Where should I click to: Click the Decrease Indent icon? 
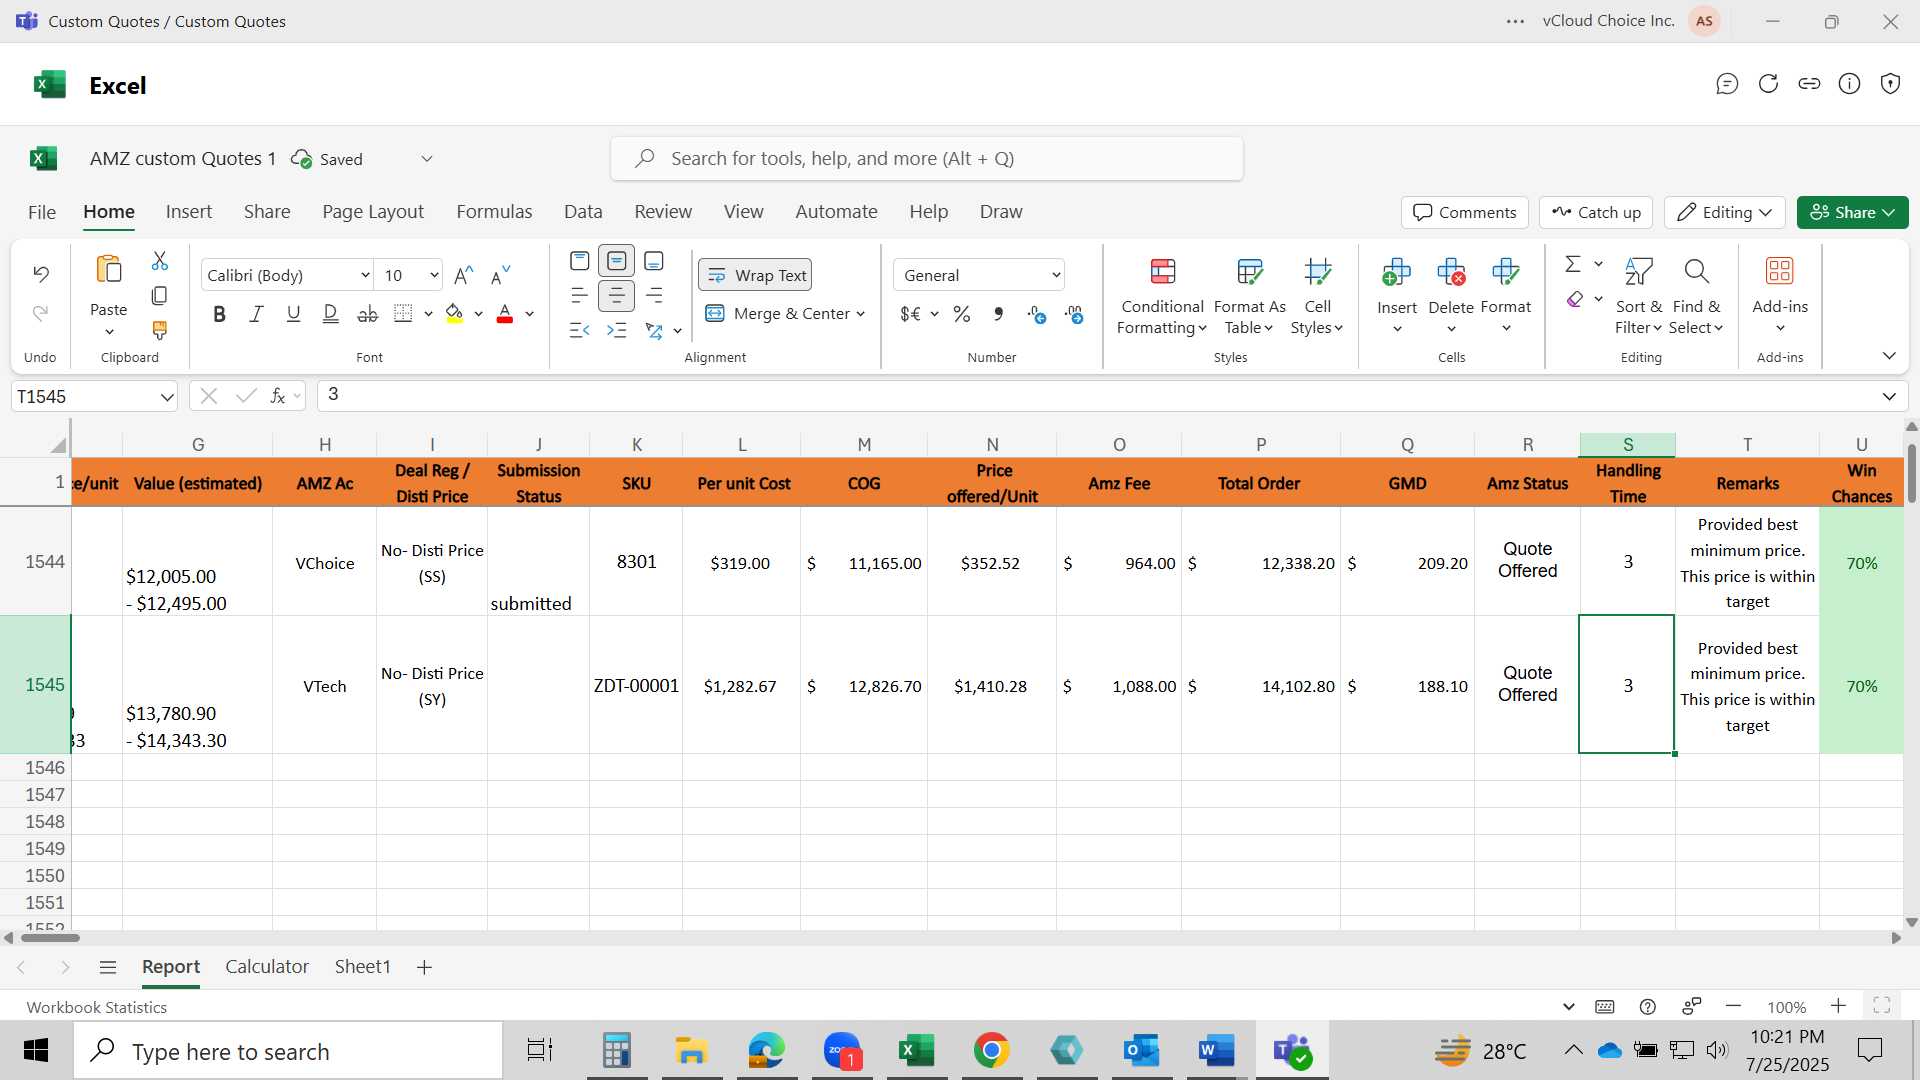(579, 330)
